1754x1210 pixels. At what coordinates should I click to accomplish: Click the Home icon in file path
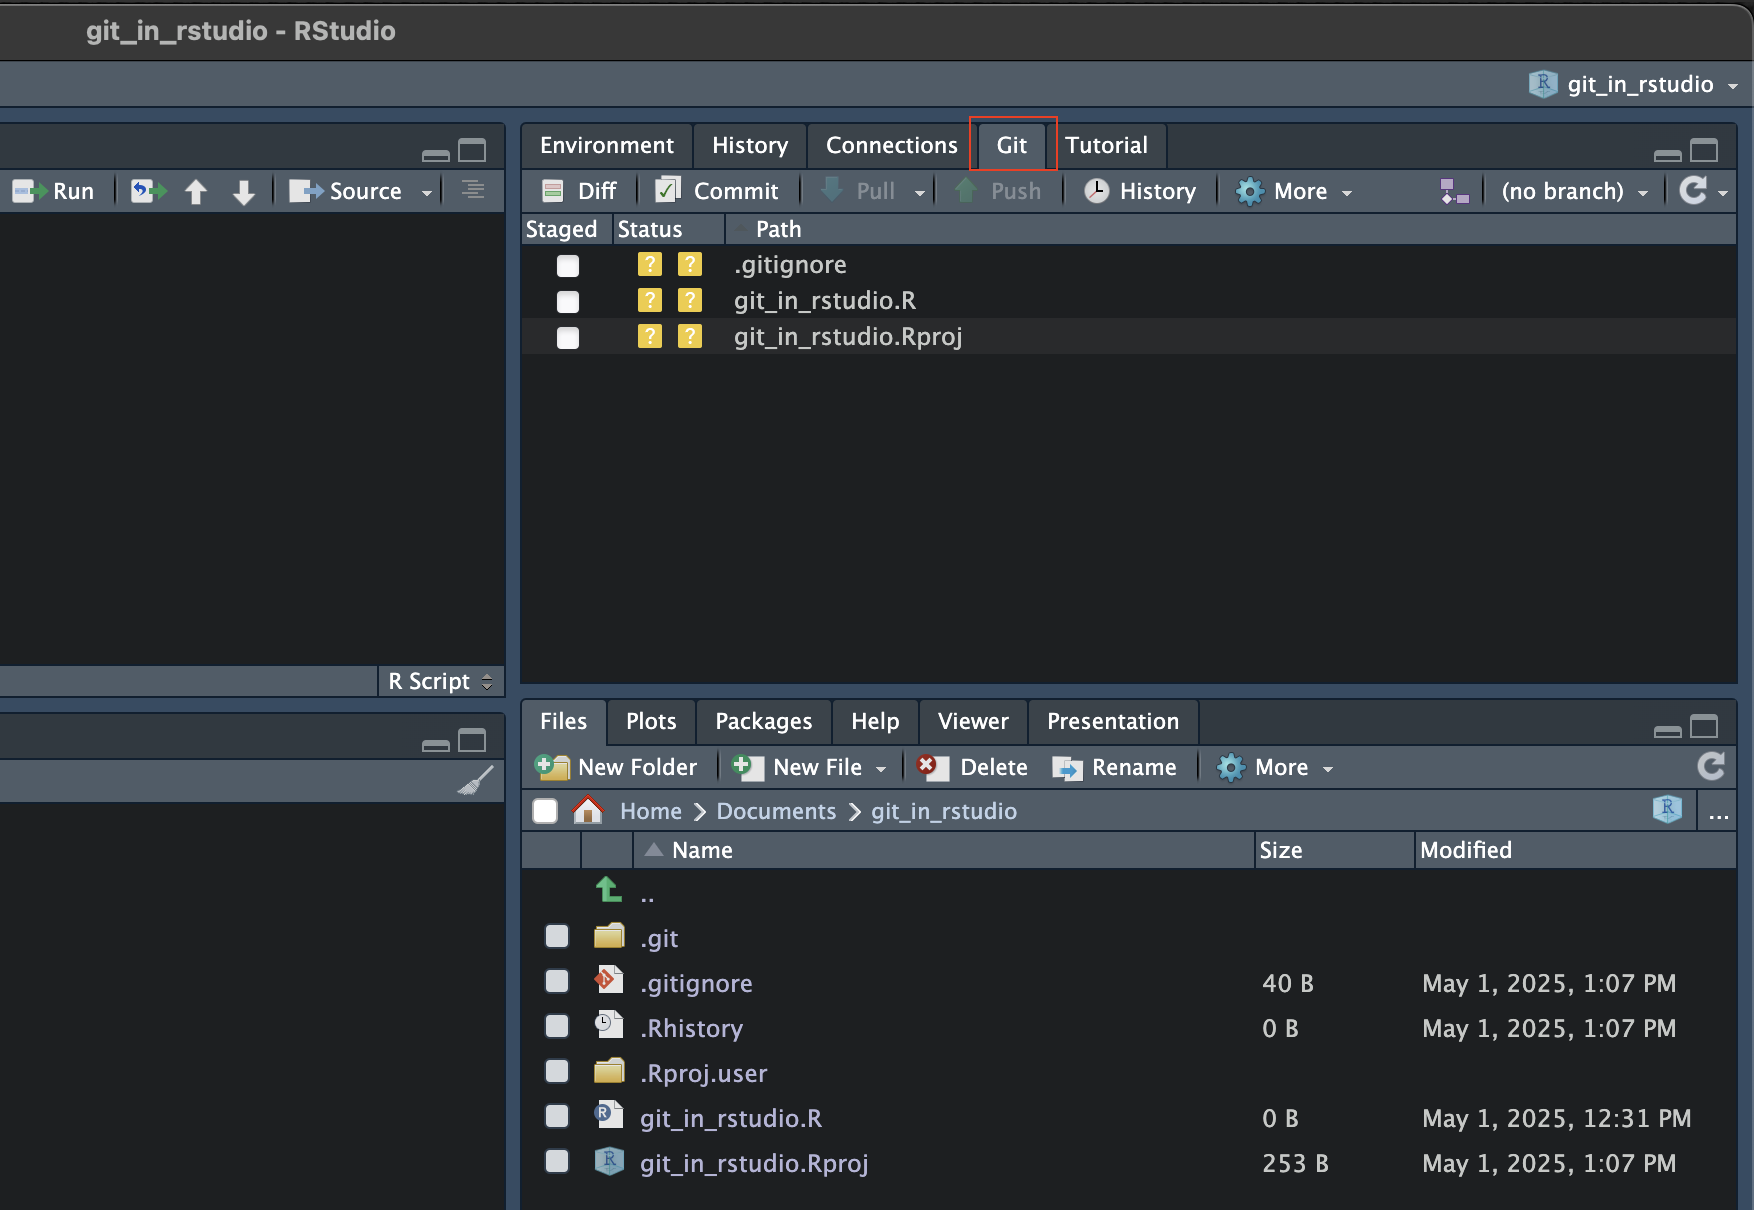click(x=588, y=810)
